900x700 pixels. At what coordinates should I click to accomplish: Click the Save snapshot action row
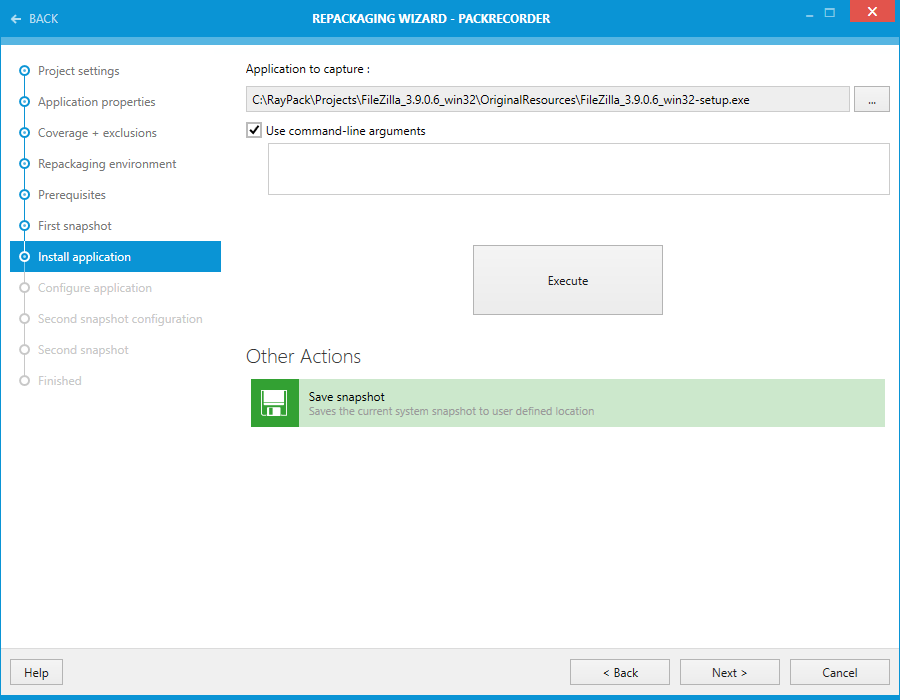[568, 403]
